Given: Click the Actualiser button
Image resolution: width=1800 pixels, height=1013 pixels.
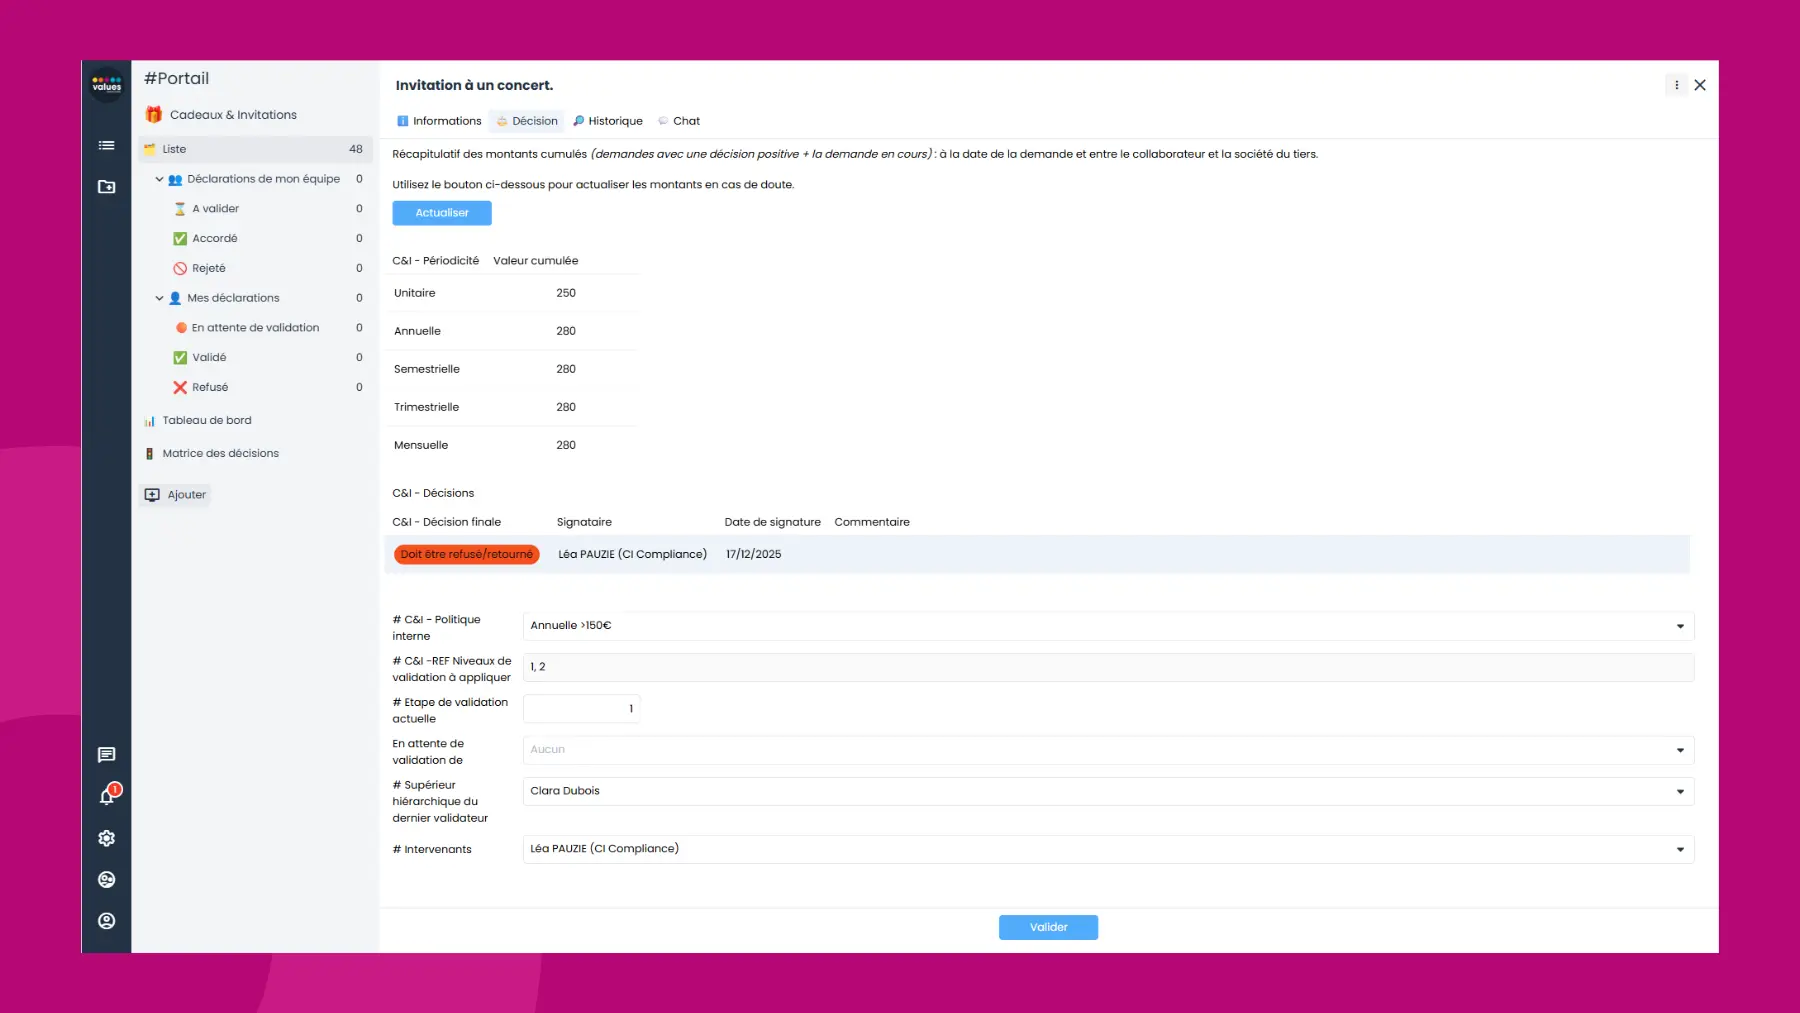Looking at the screenshot, I should (442, 212).
